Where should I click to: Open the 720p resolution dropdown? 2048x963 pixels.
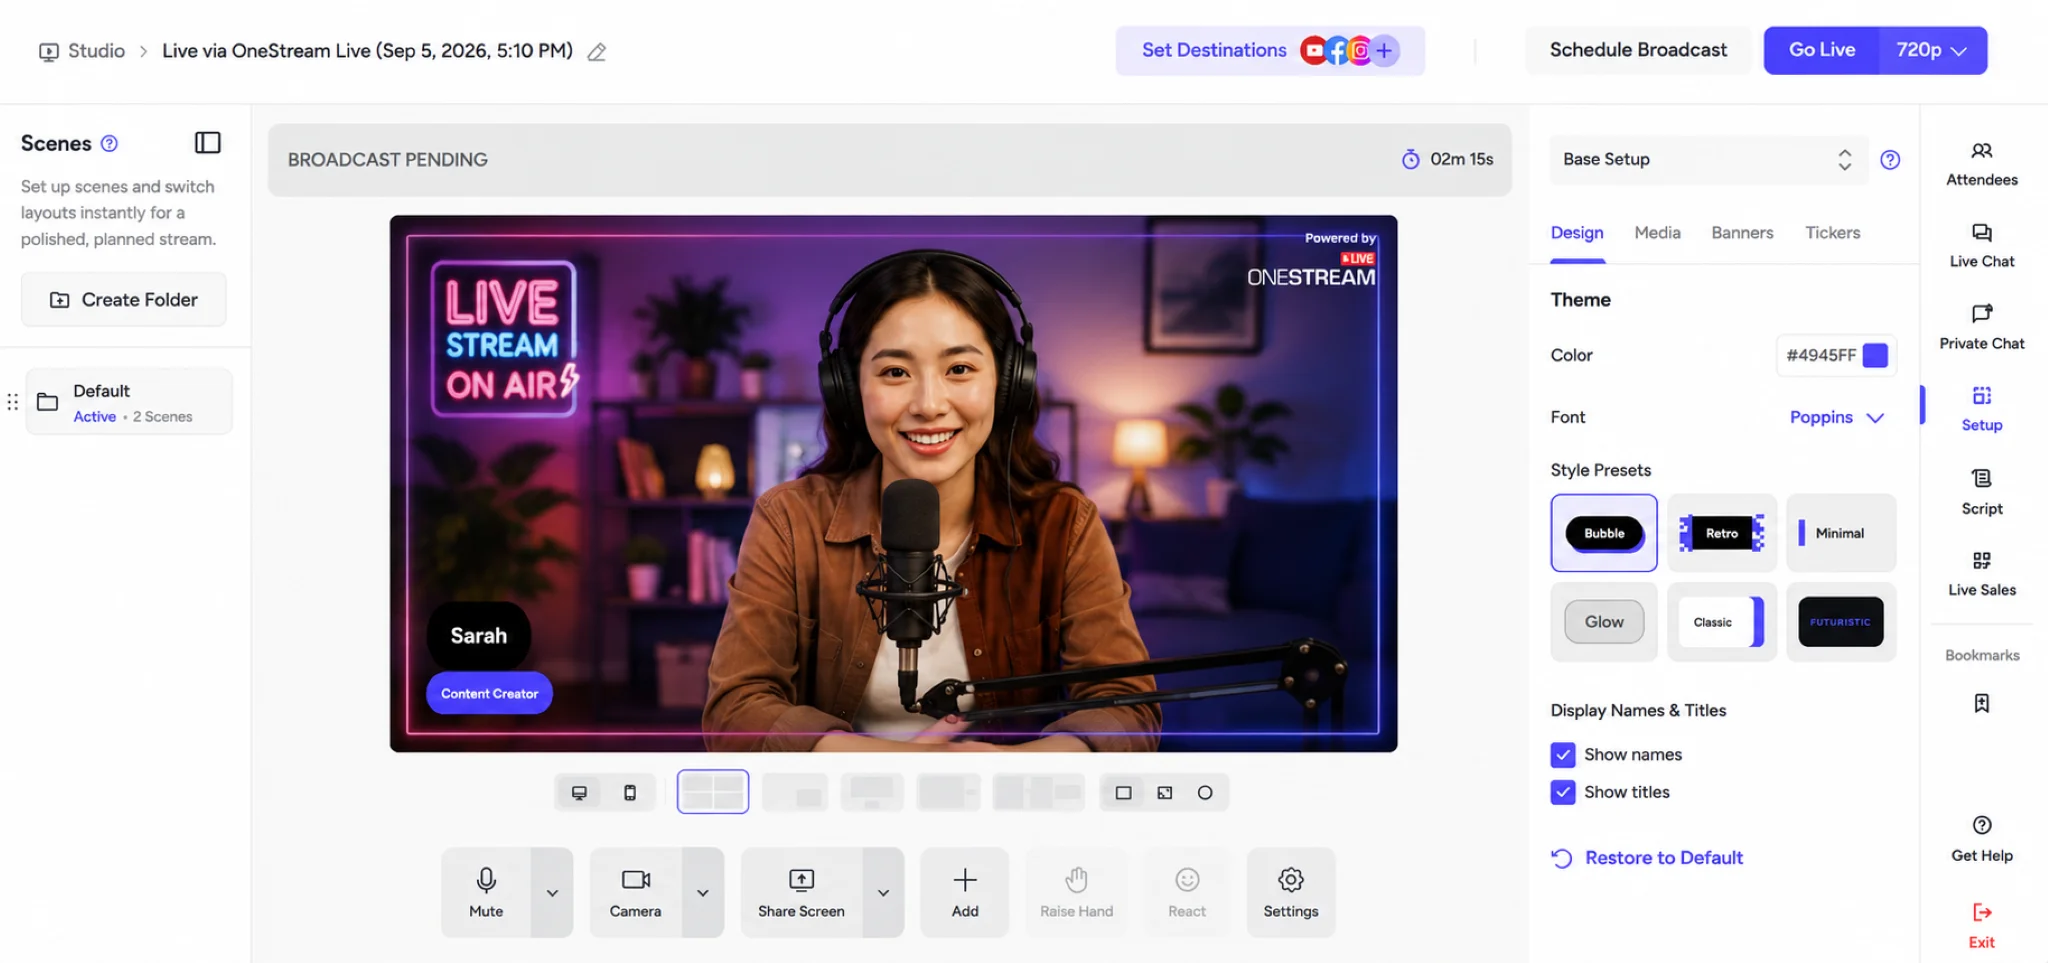(1932, 50)
